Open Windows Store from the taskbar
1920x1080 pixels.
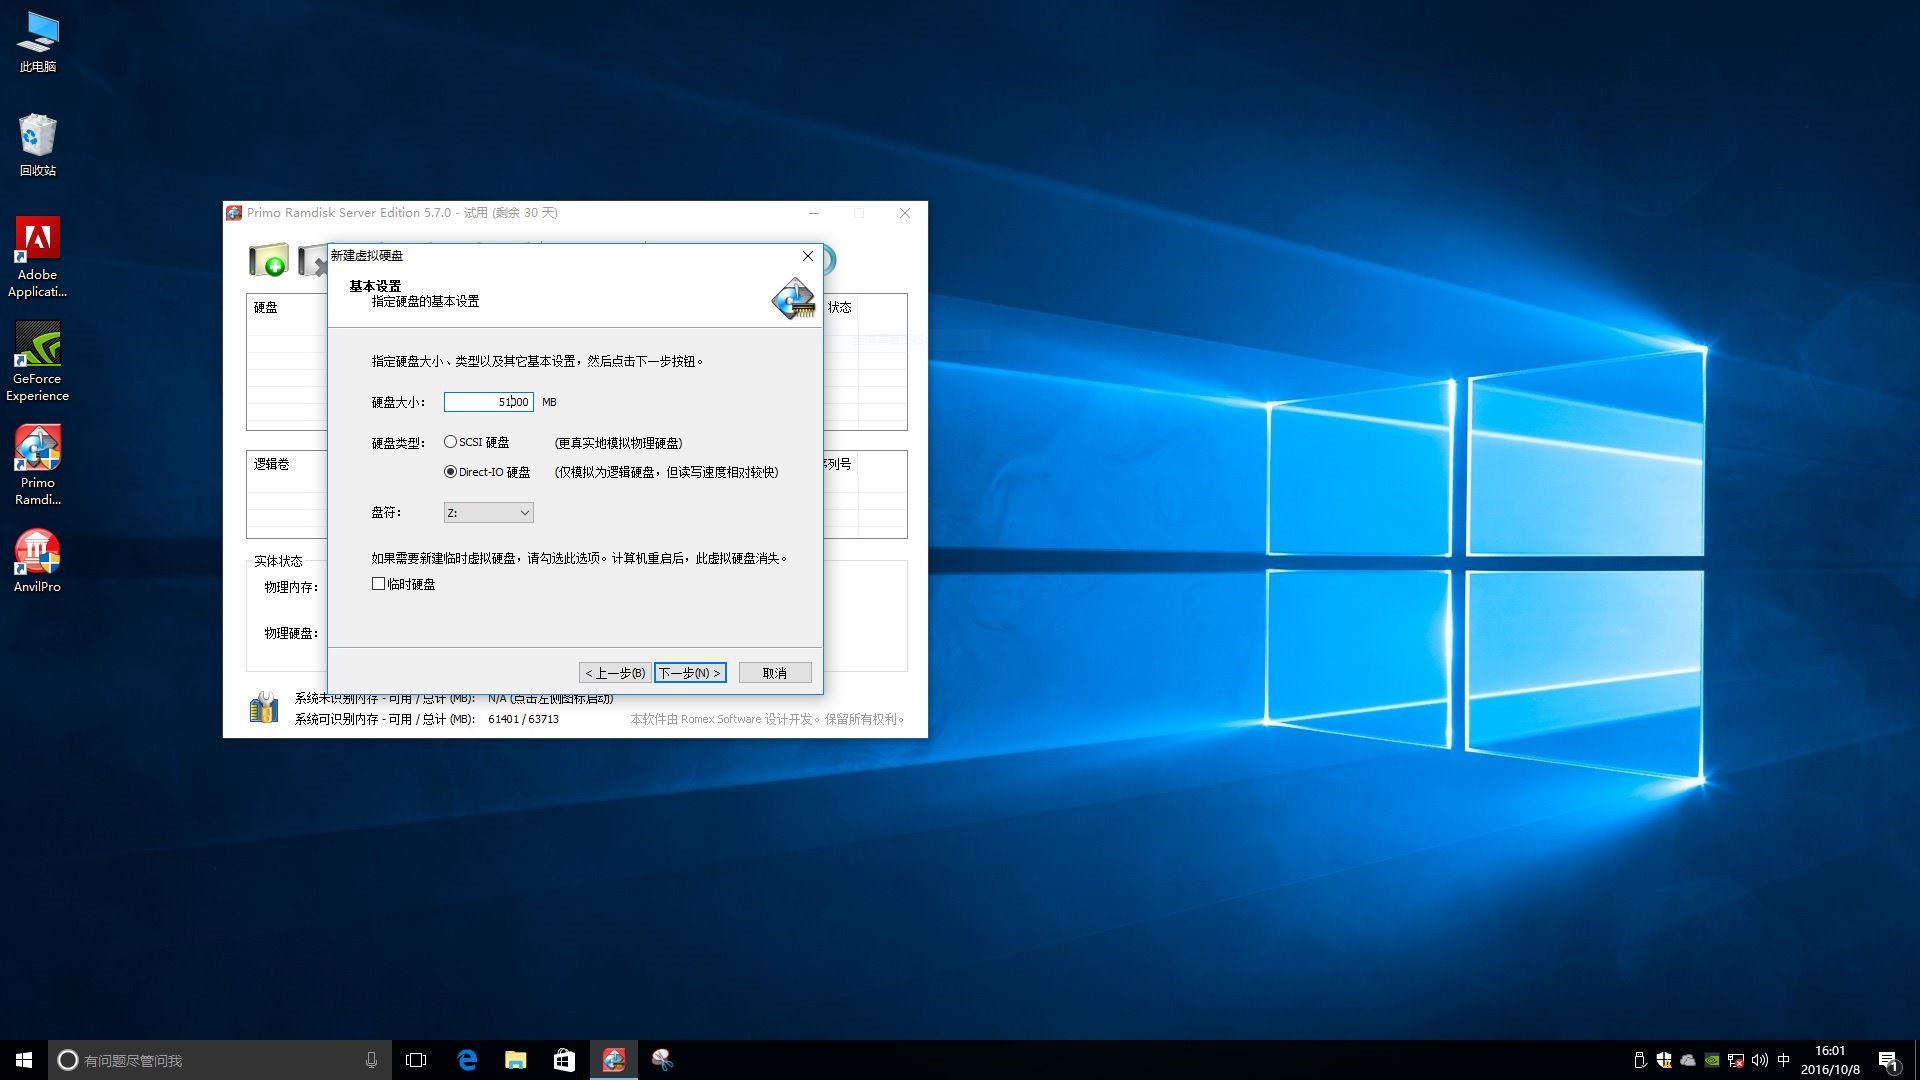coord(564,1060)
